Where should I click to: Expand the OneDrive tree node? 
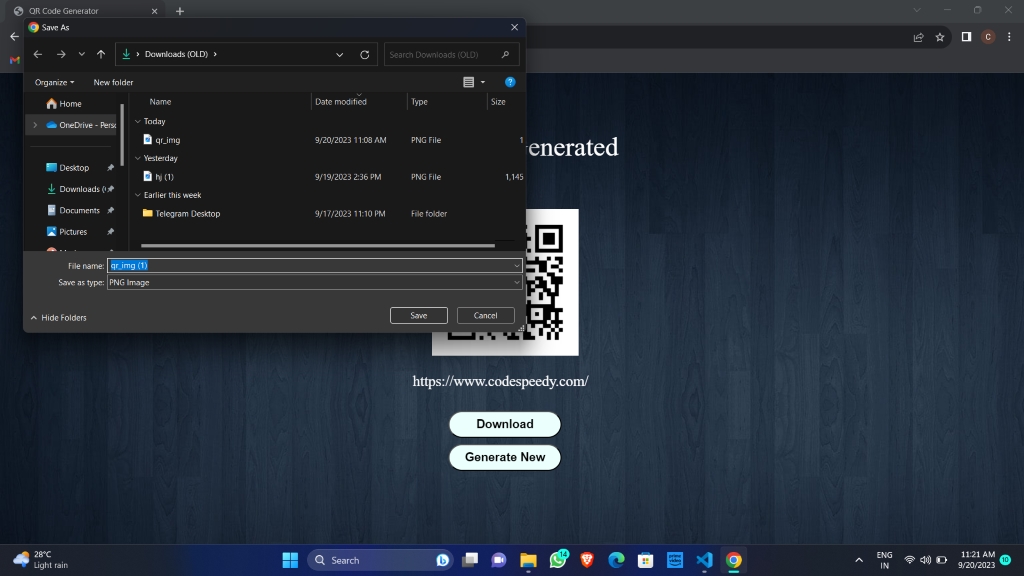(35, 125)
